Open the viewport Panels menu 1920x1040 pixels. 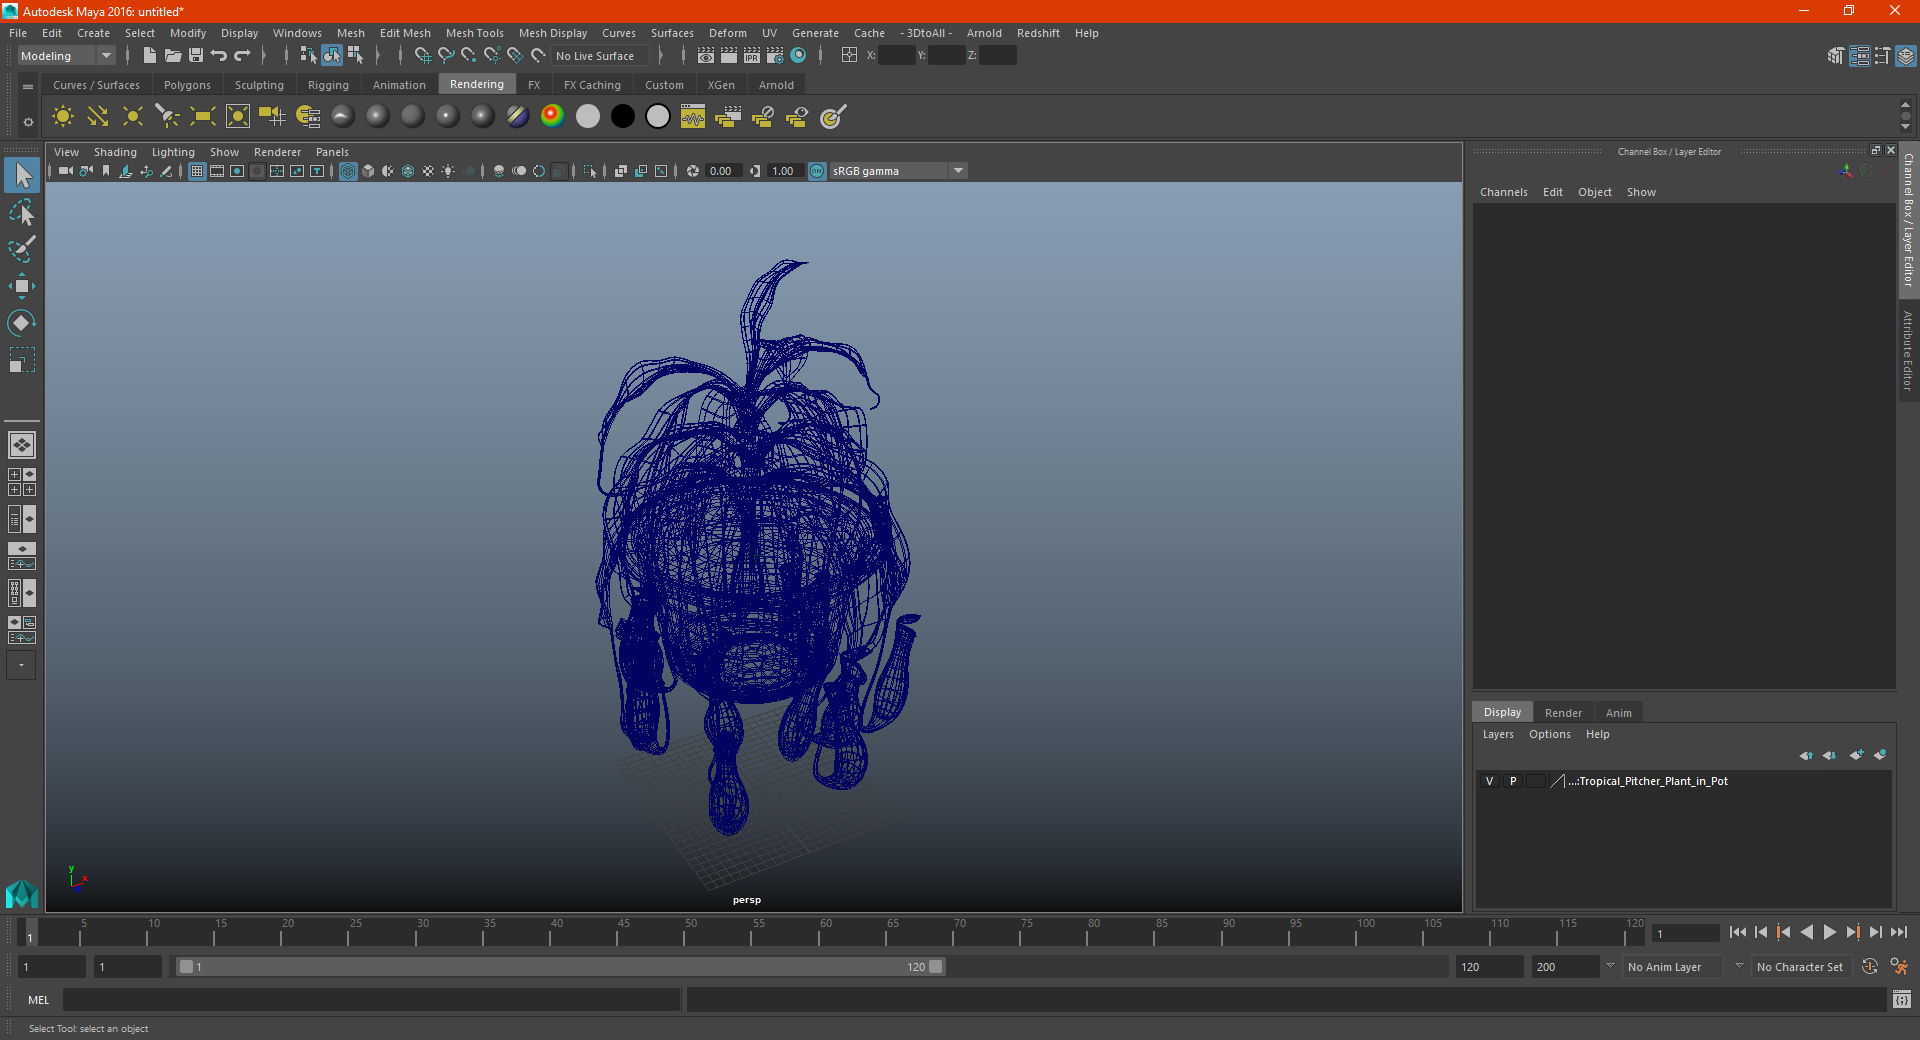(332, 152)
